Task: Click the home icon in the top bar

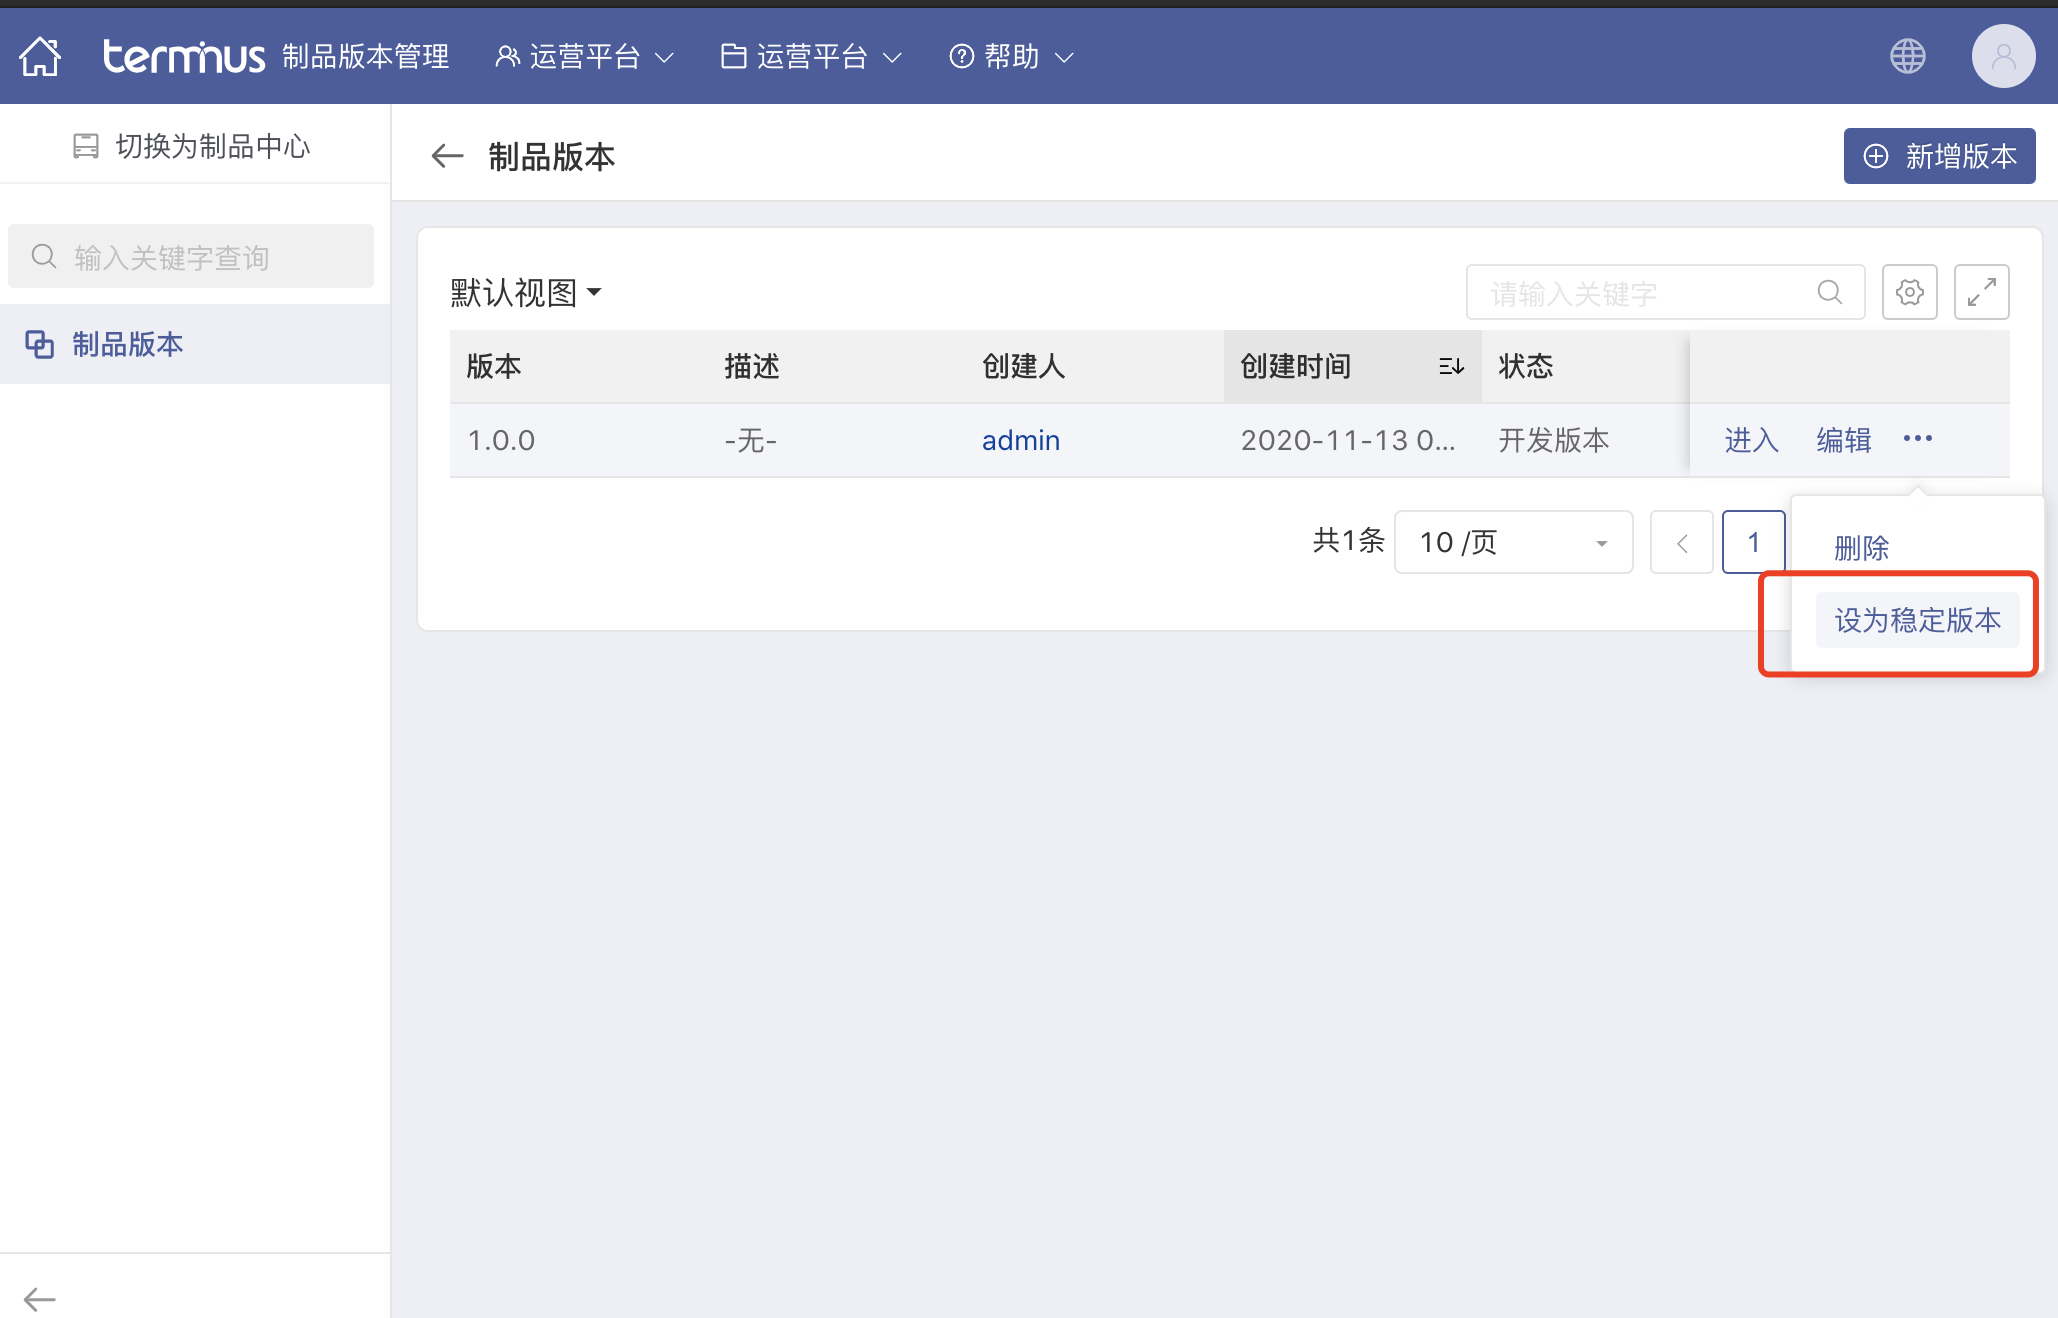Action: 40,56
